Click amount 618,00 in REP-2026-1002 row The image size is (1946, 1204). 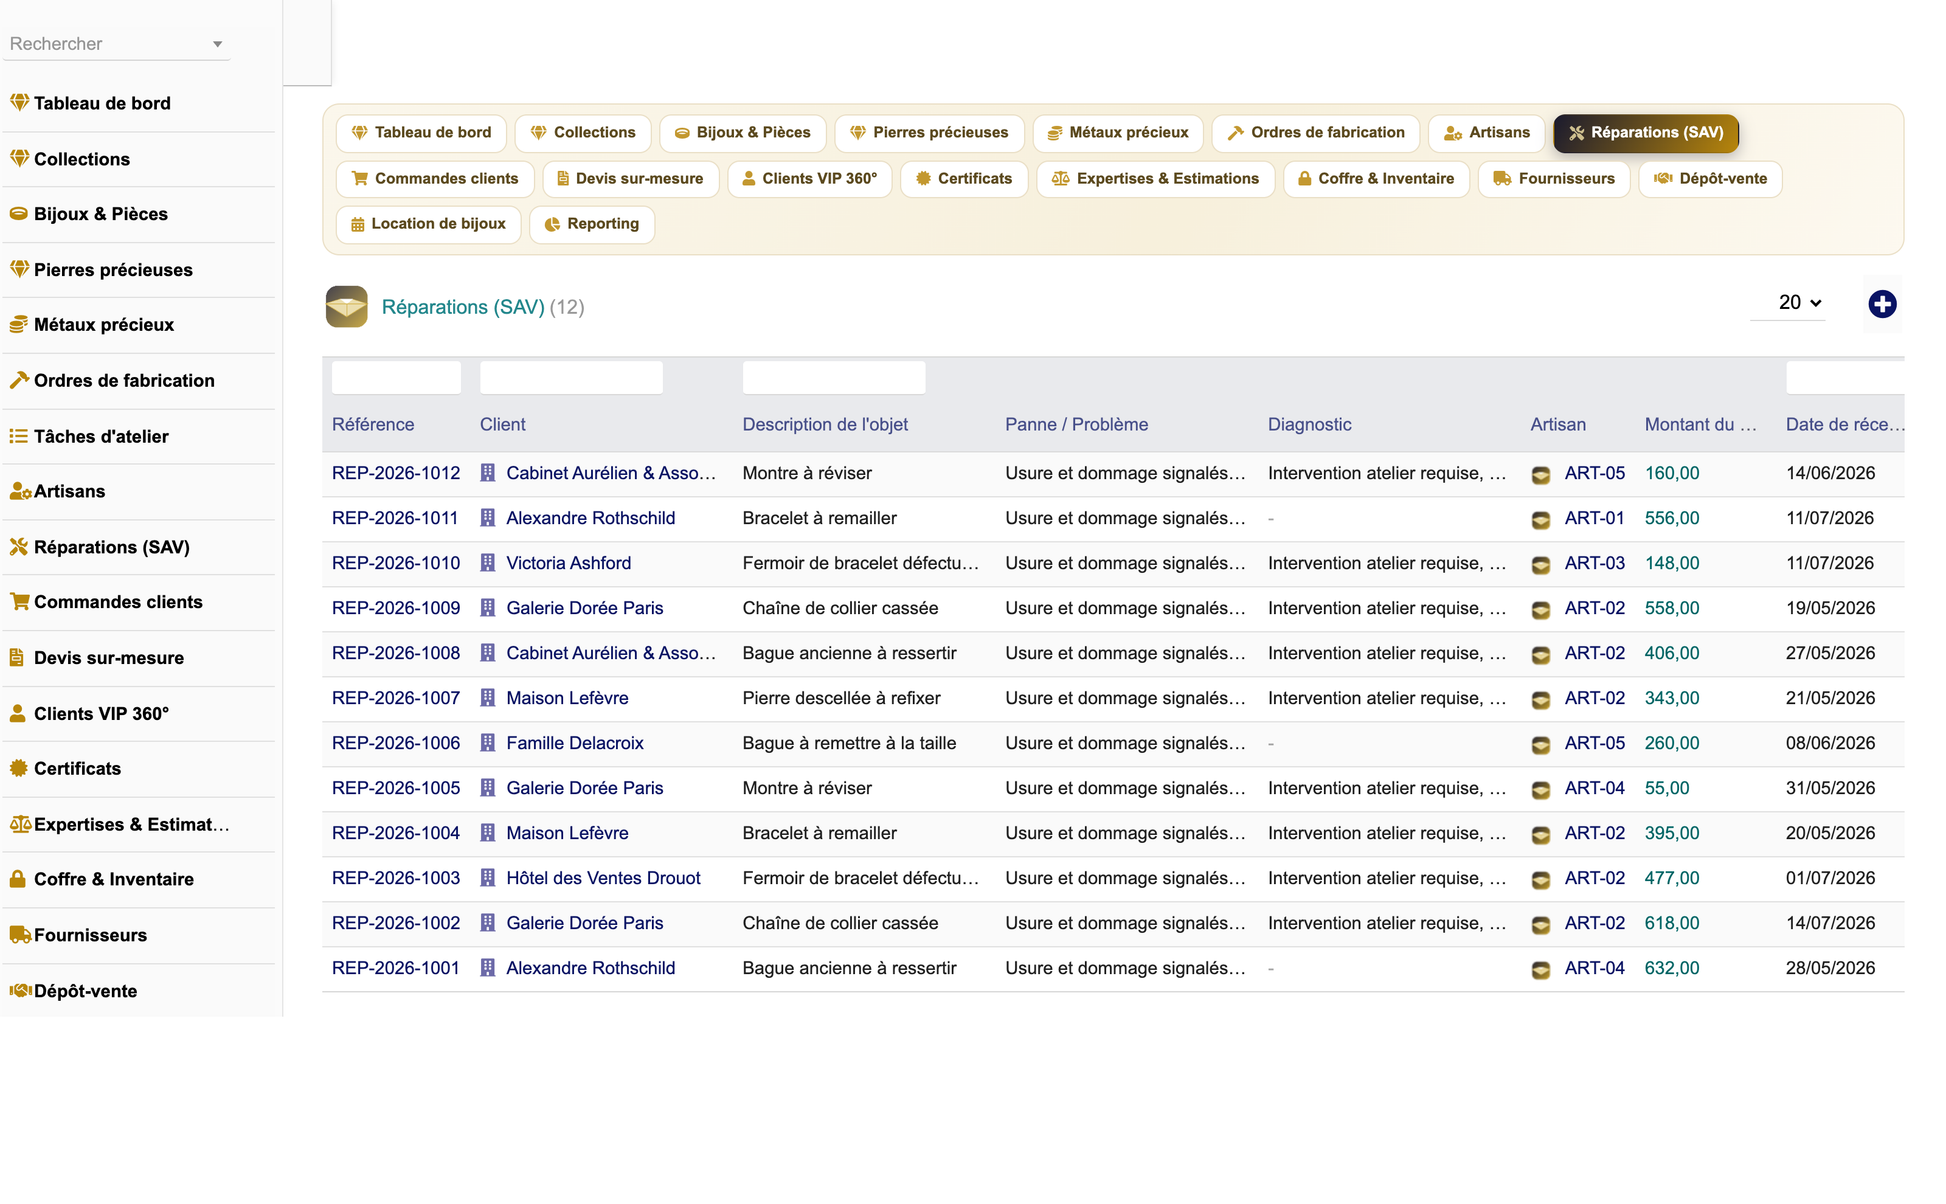tap(1671, 923)
